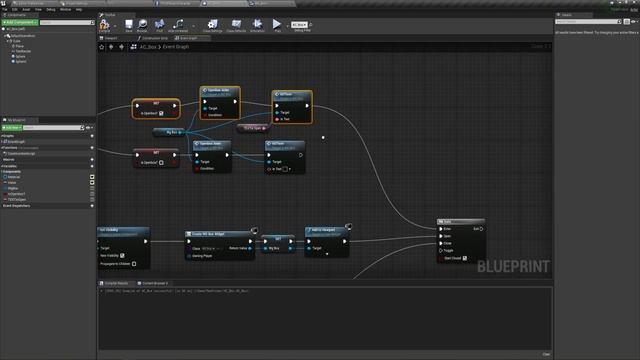This screenshot has height=360, width=640.
Task: Check Is Opened on lower SET node
Action: 162,163
